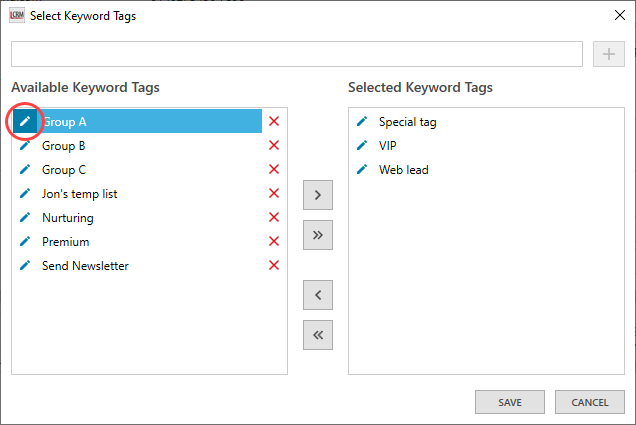Delete the Send Newsletter tag
Screen dimensions: 636x425
click(274, 266)
